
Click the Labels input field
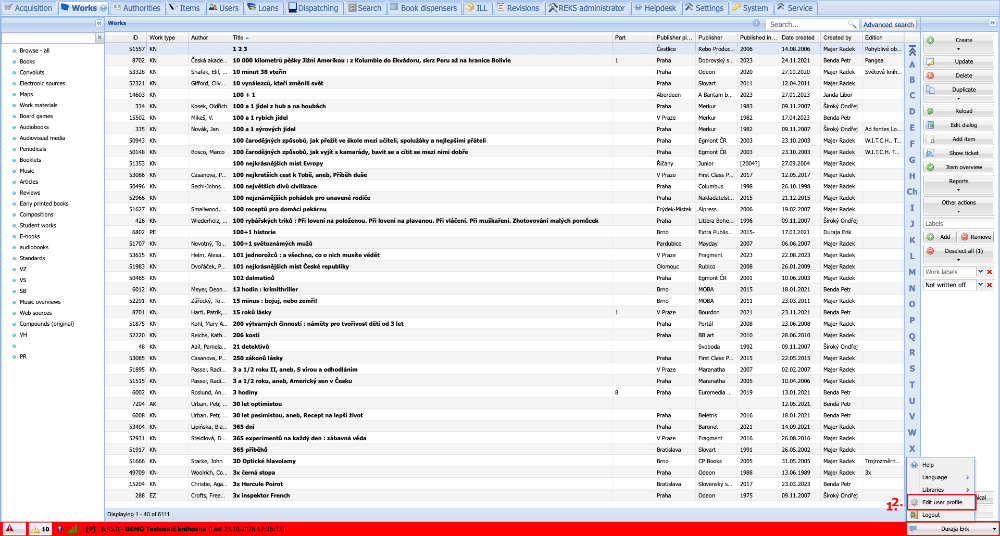[959, 223]
